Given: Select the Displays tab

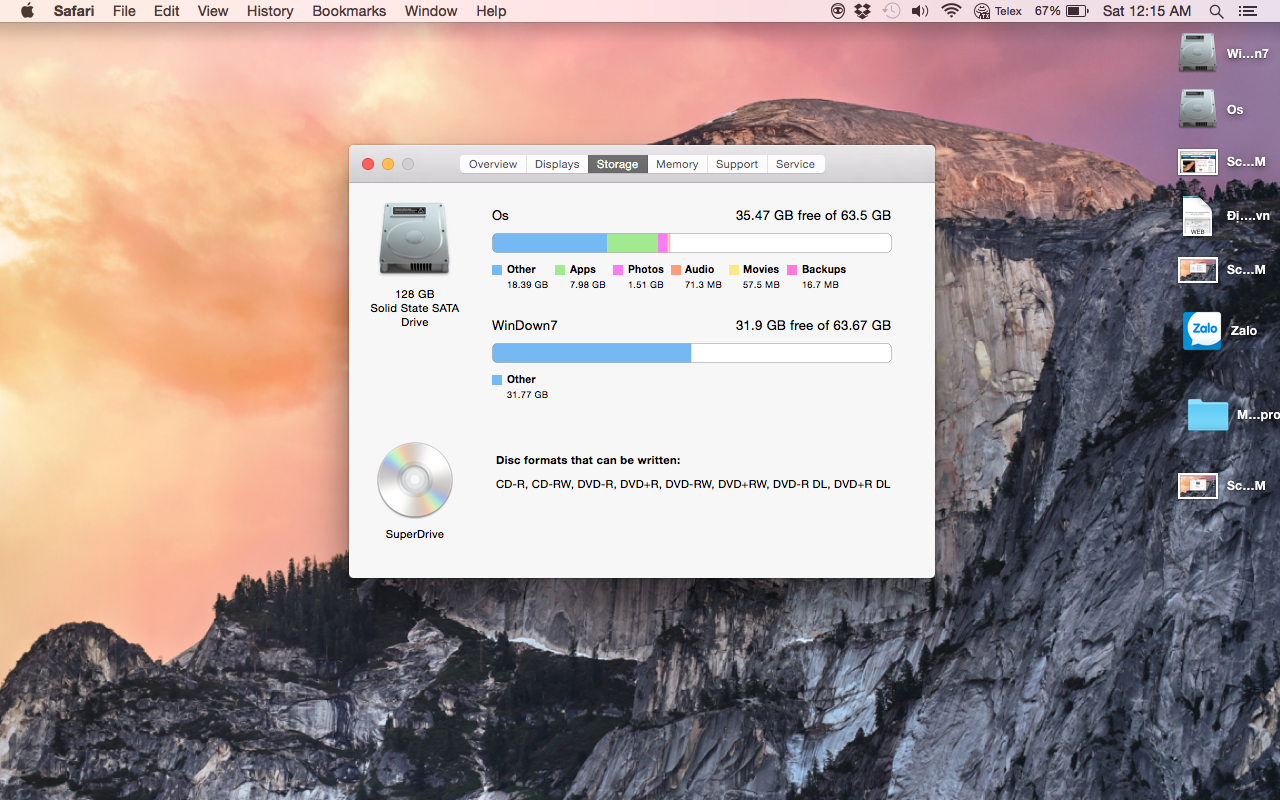Looking at the screenshot, I should [557, 164].
